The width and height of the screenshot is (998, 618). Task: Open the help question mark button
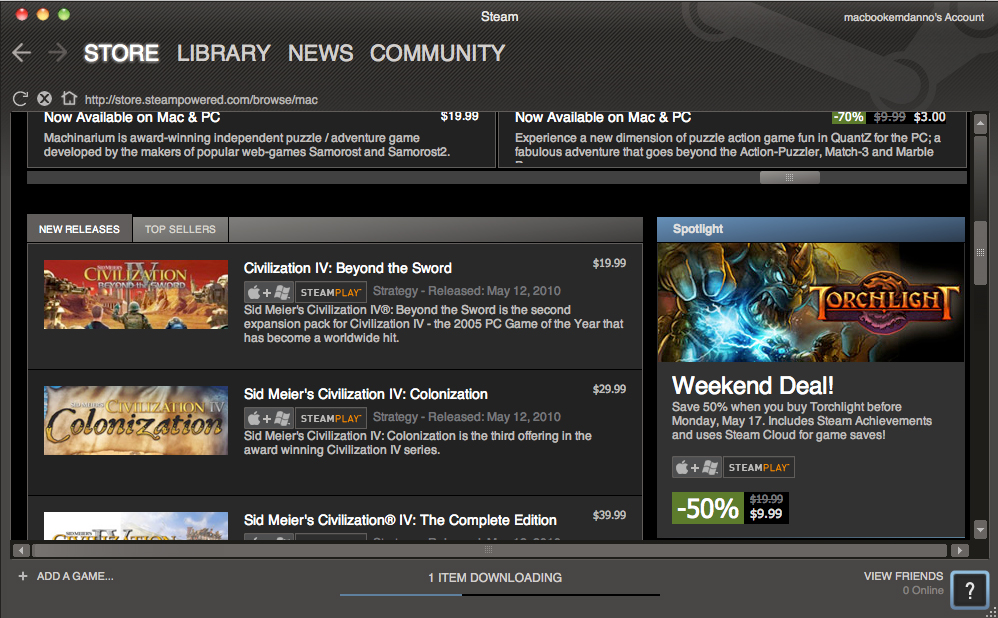click(969, 590)
